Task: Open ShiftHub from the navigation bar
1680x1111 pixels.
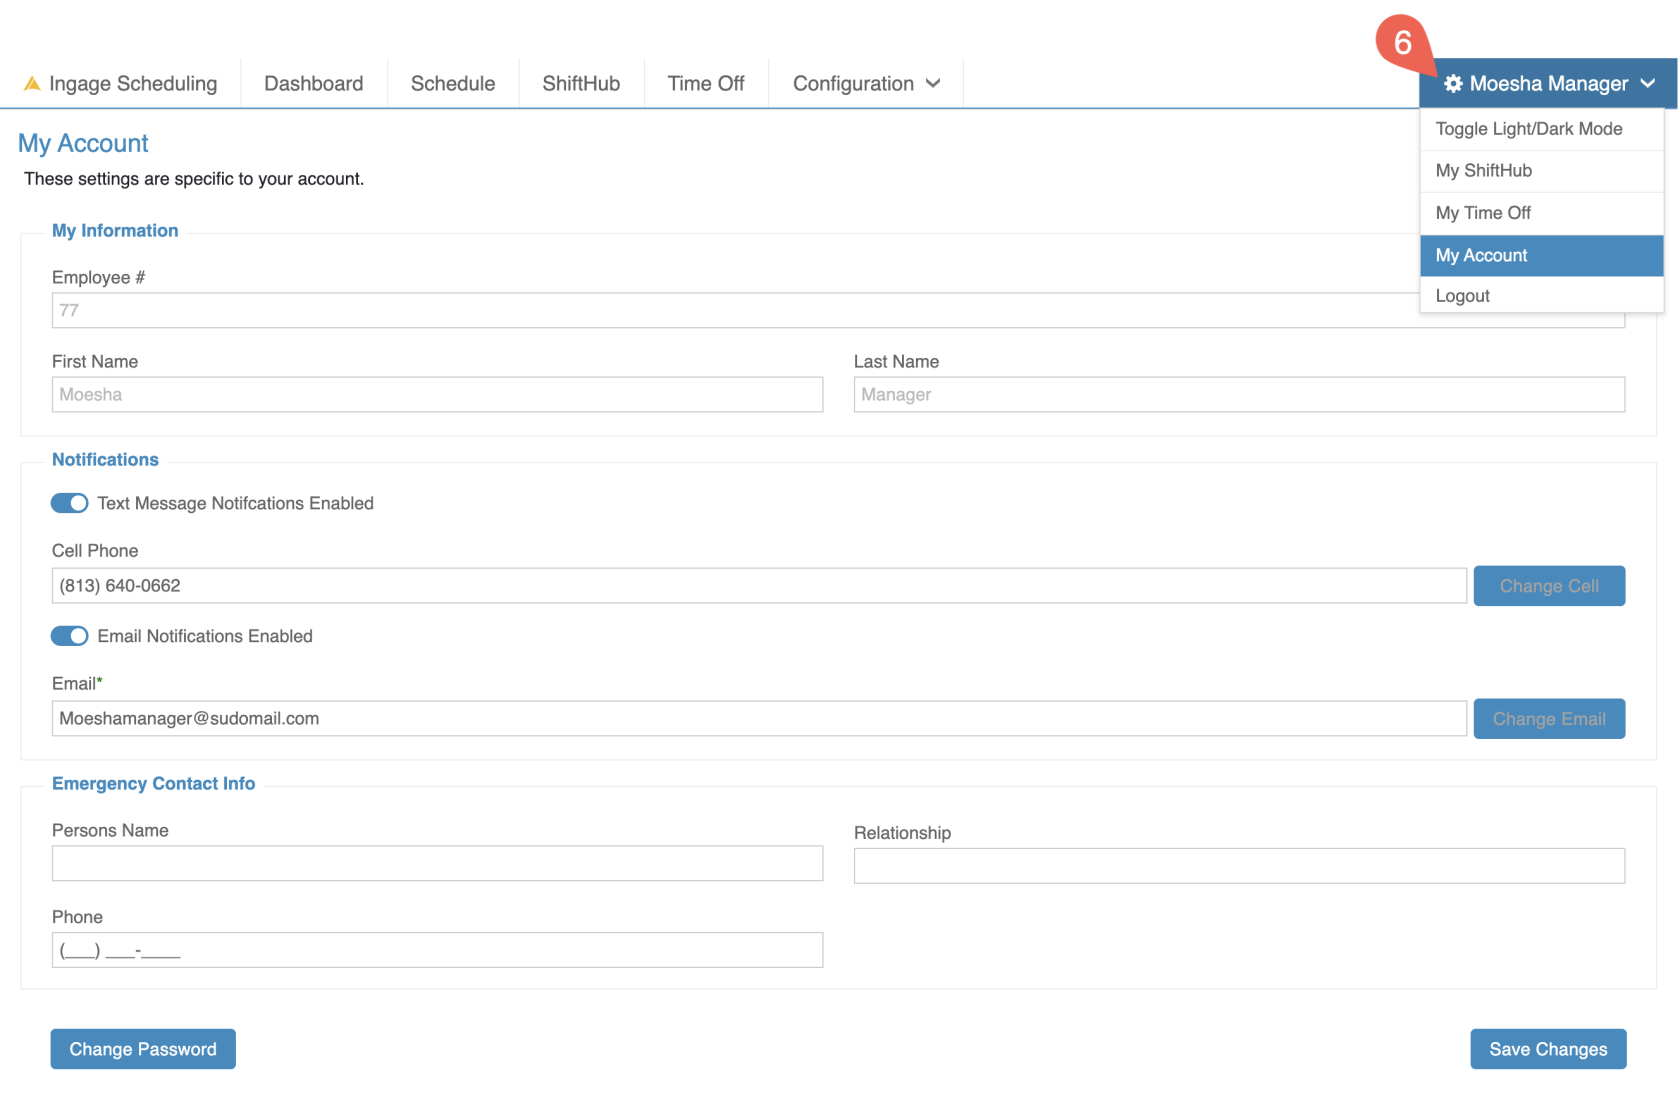Action: (x=581, y=84)
